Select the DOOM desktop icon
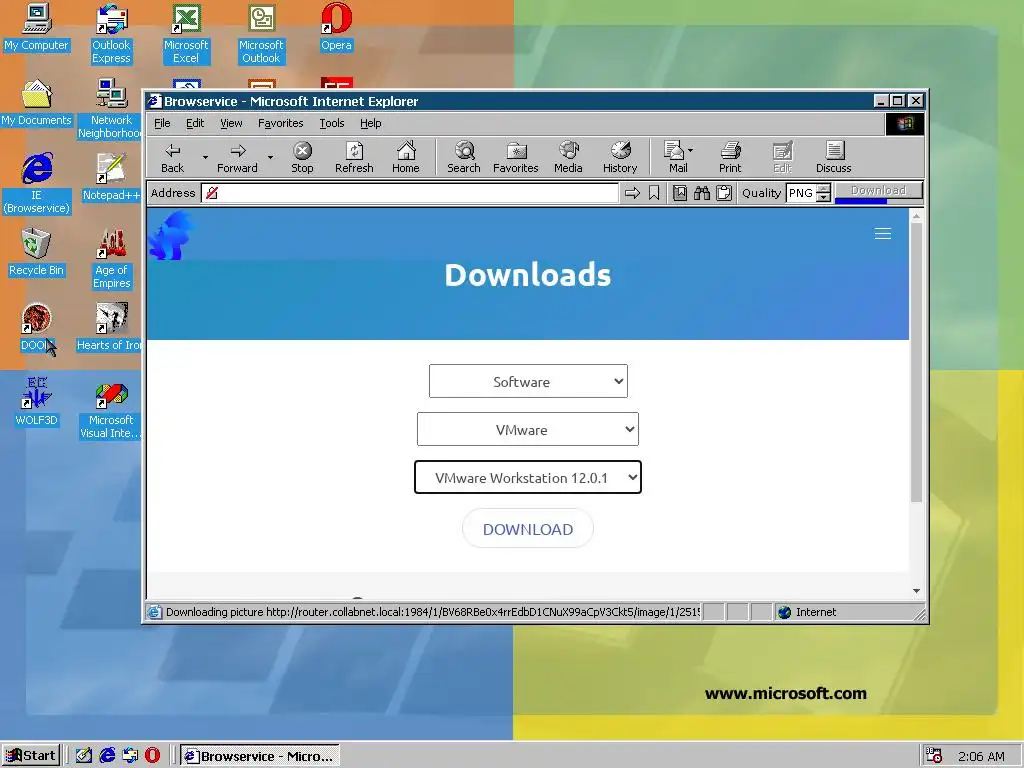This screenshot has height=768, width=1024. coord(36,327)
